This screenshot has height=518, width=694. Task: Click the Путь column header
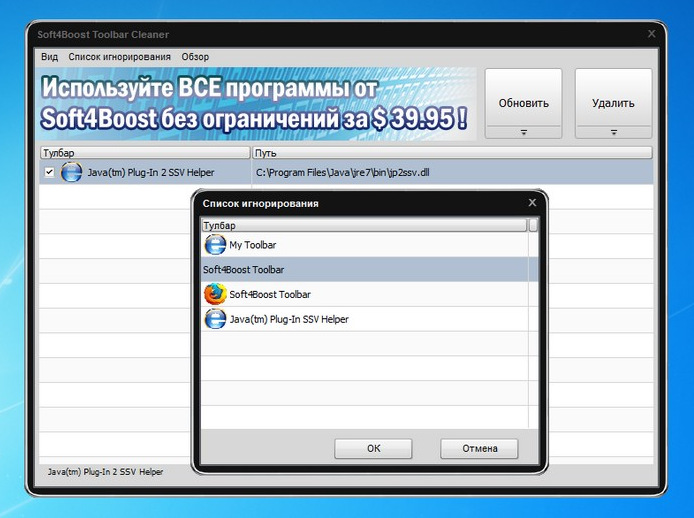click(452, 153)
